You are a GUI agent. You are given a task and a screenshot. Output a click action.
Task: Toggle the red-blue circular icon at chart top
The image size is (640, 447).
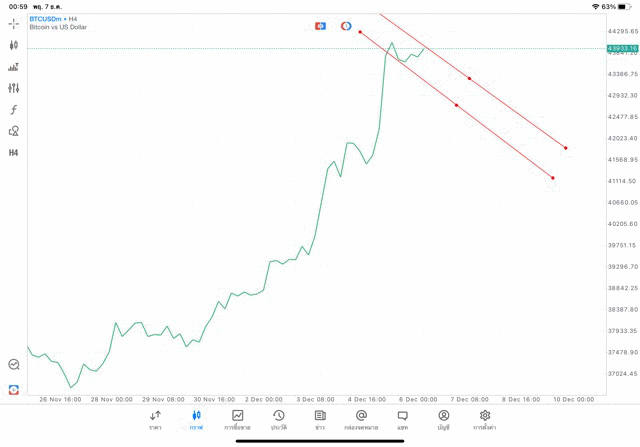click(346, 25)
